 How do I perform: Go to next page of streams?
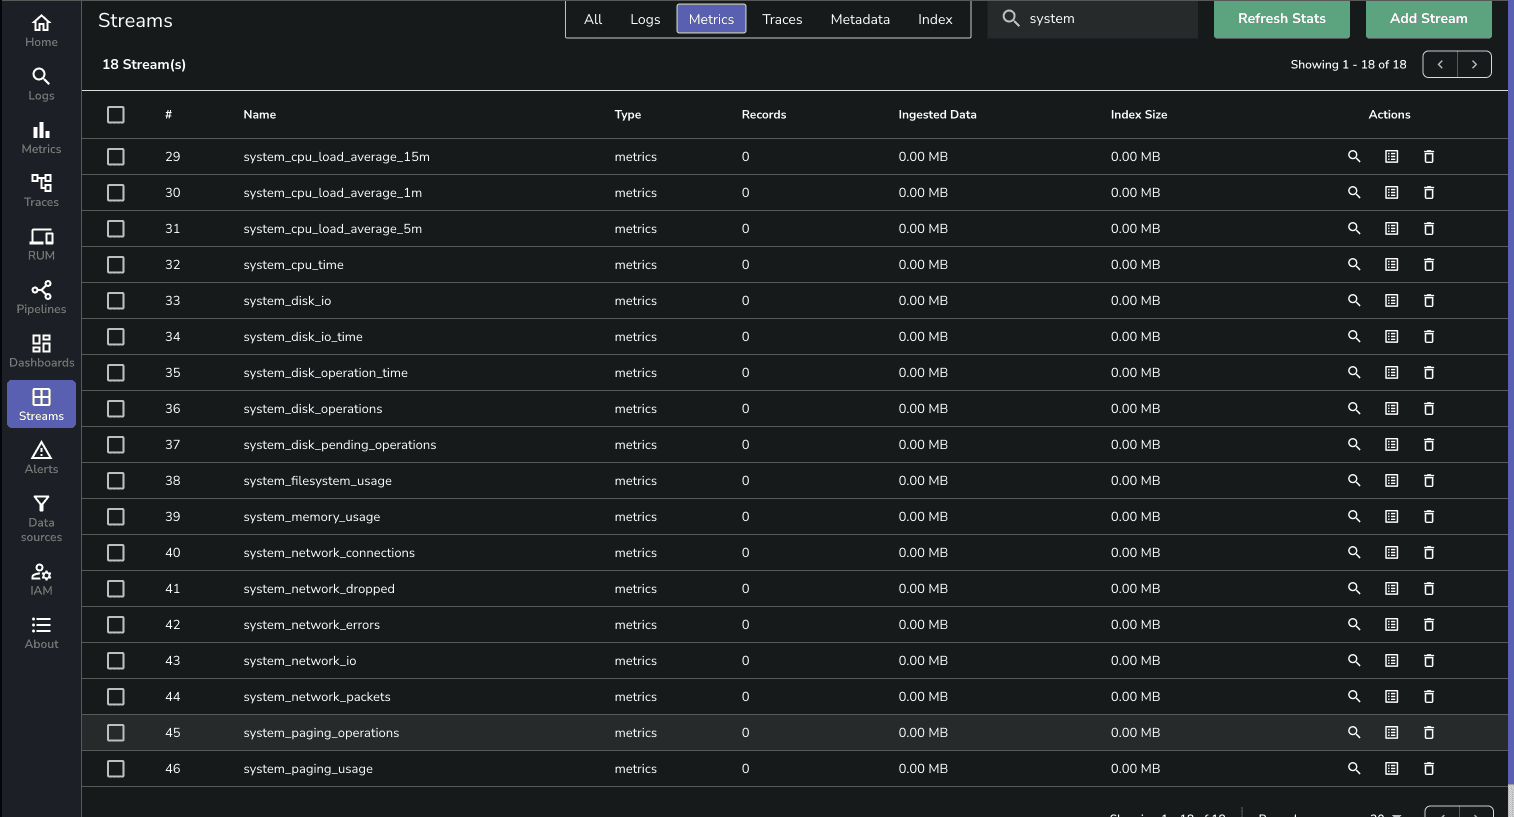point(1474,64)
